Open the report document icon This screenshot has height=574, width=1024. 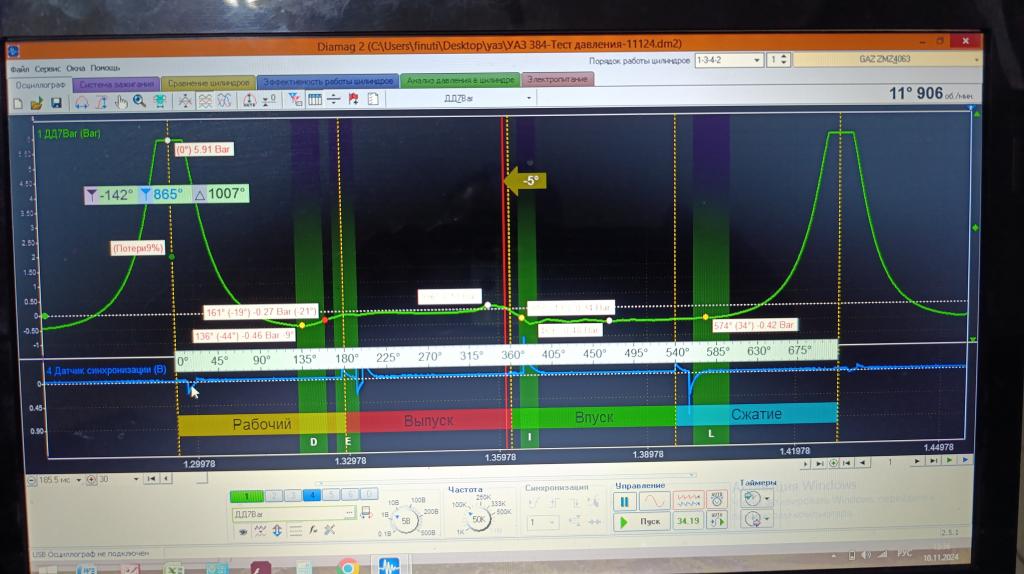pyautogui.click(x=373, y=99)
